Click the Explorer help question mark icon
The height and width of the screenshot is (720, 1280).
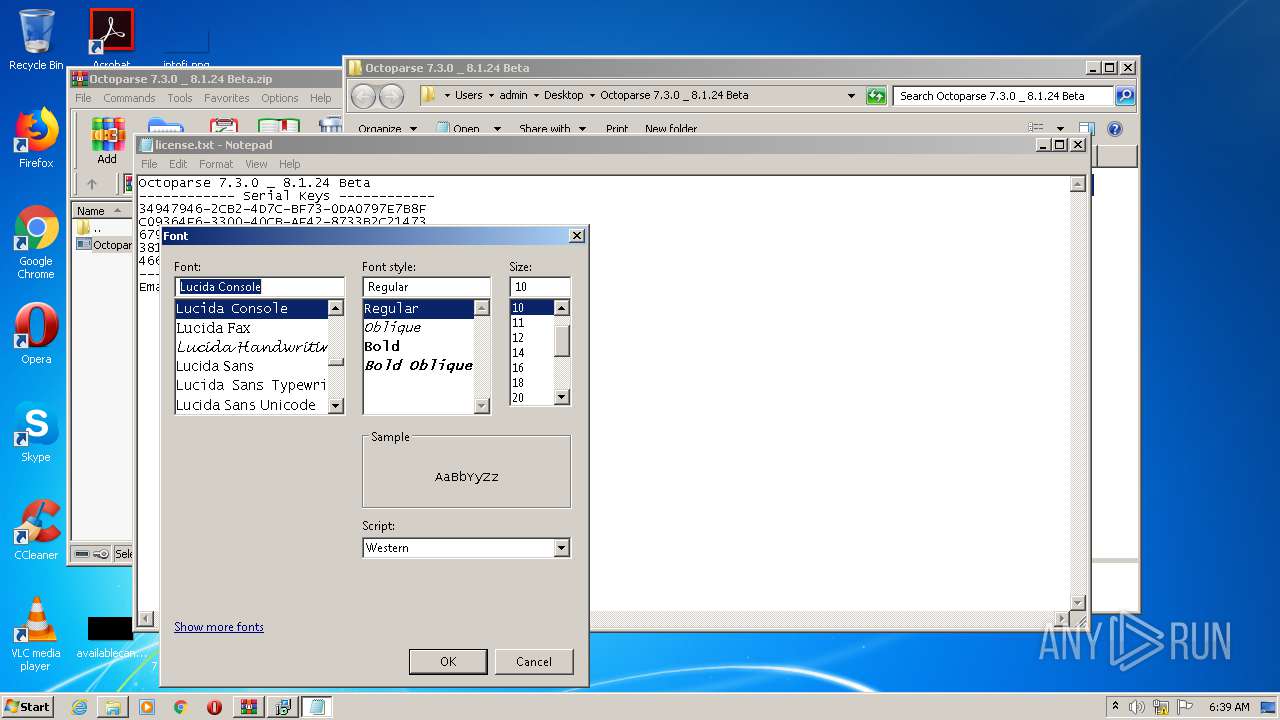(1115, 129)
